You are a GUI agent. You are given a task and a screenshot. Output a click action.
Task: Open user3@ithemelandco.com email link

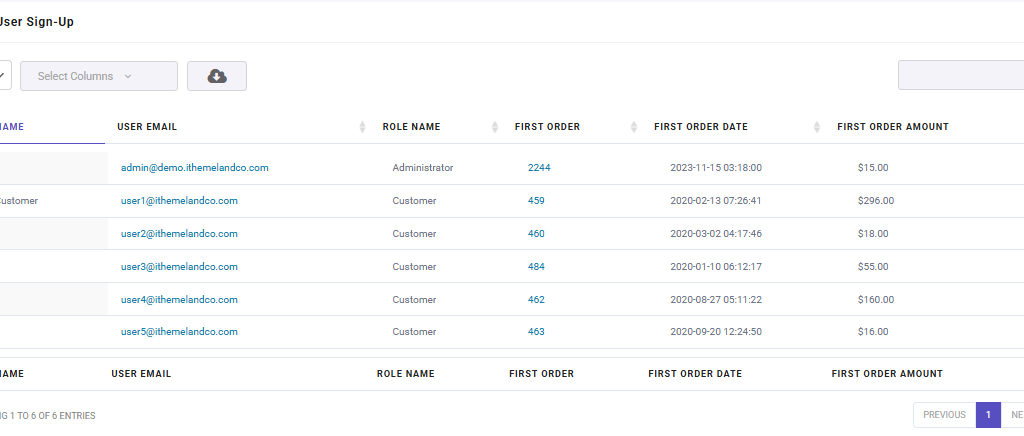(x=179, y=267)
